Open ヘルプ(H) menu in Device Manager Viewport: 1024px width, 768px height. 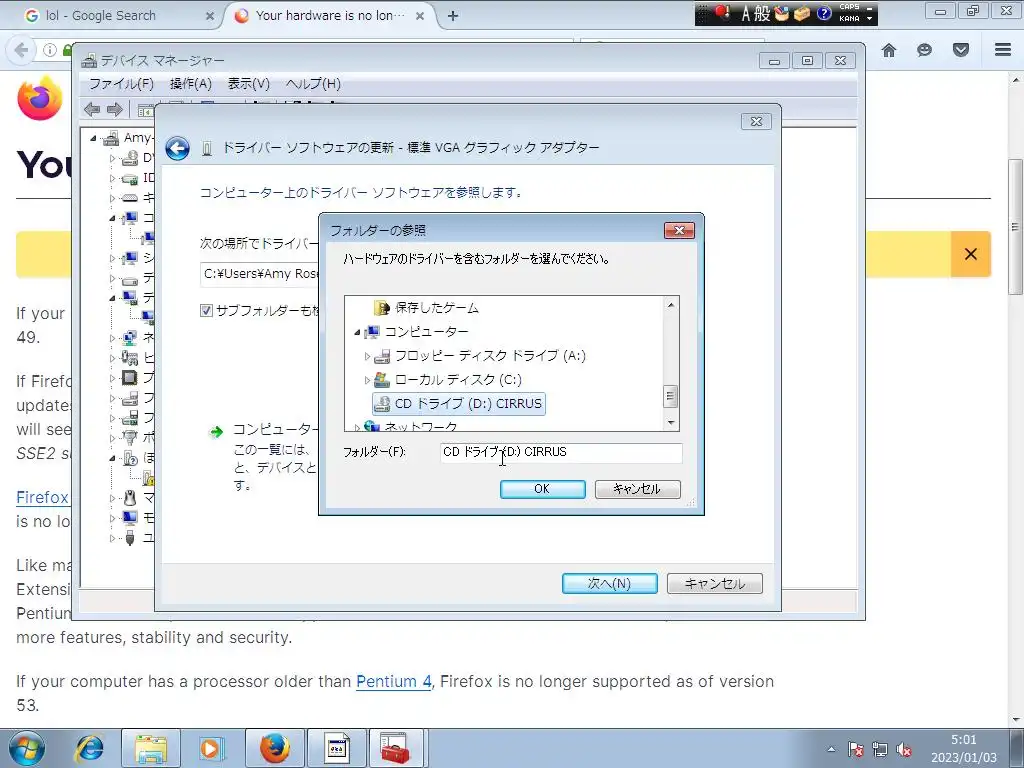(313, 84)
